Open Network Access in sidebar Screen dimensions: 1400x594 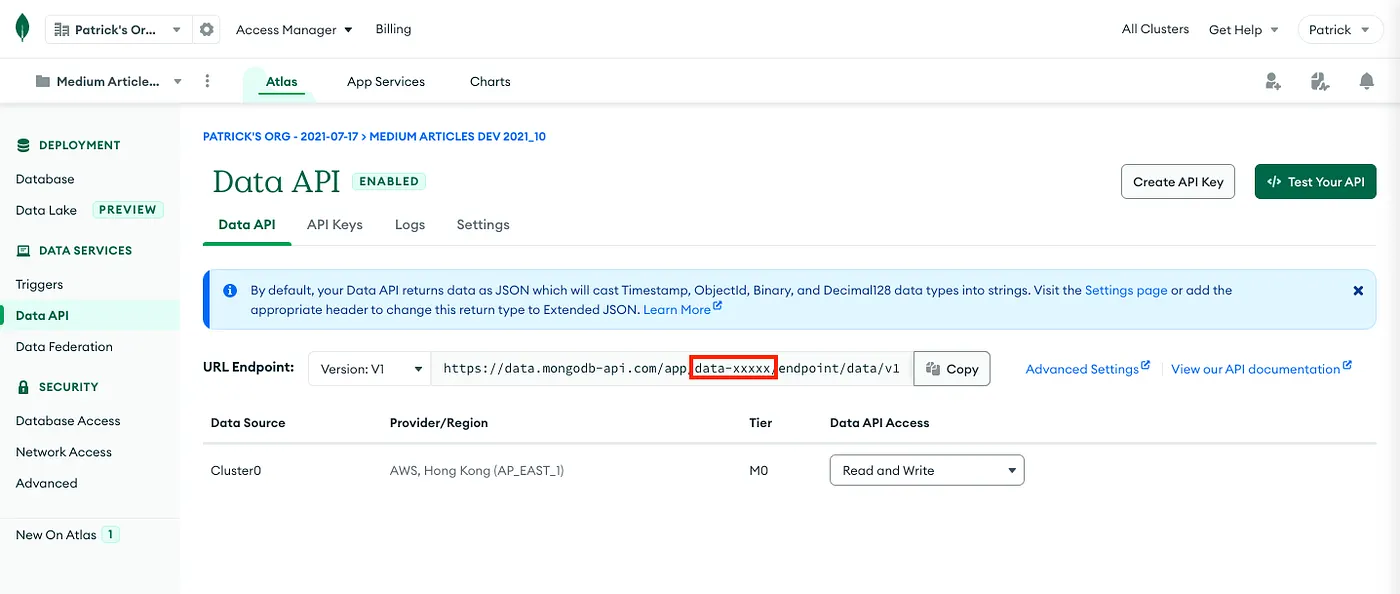pyautogui.click(x=64, y=452)
